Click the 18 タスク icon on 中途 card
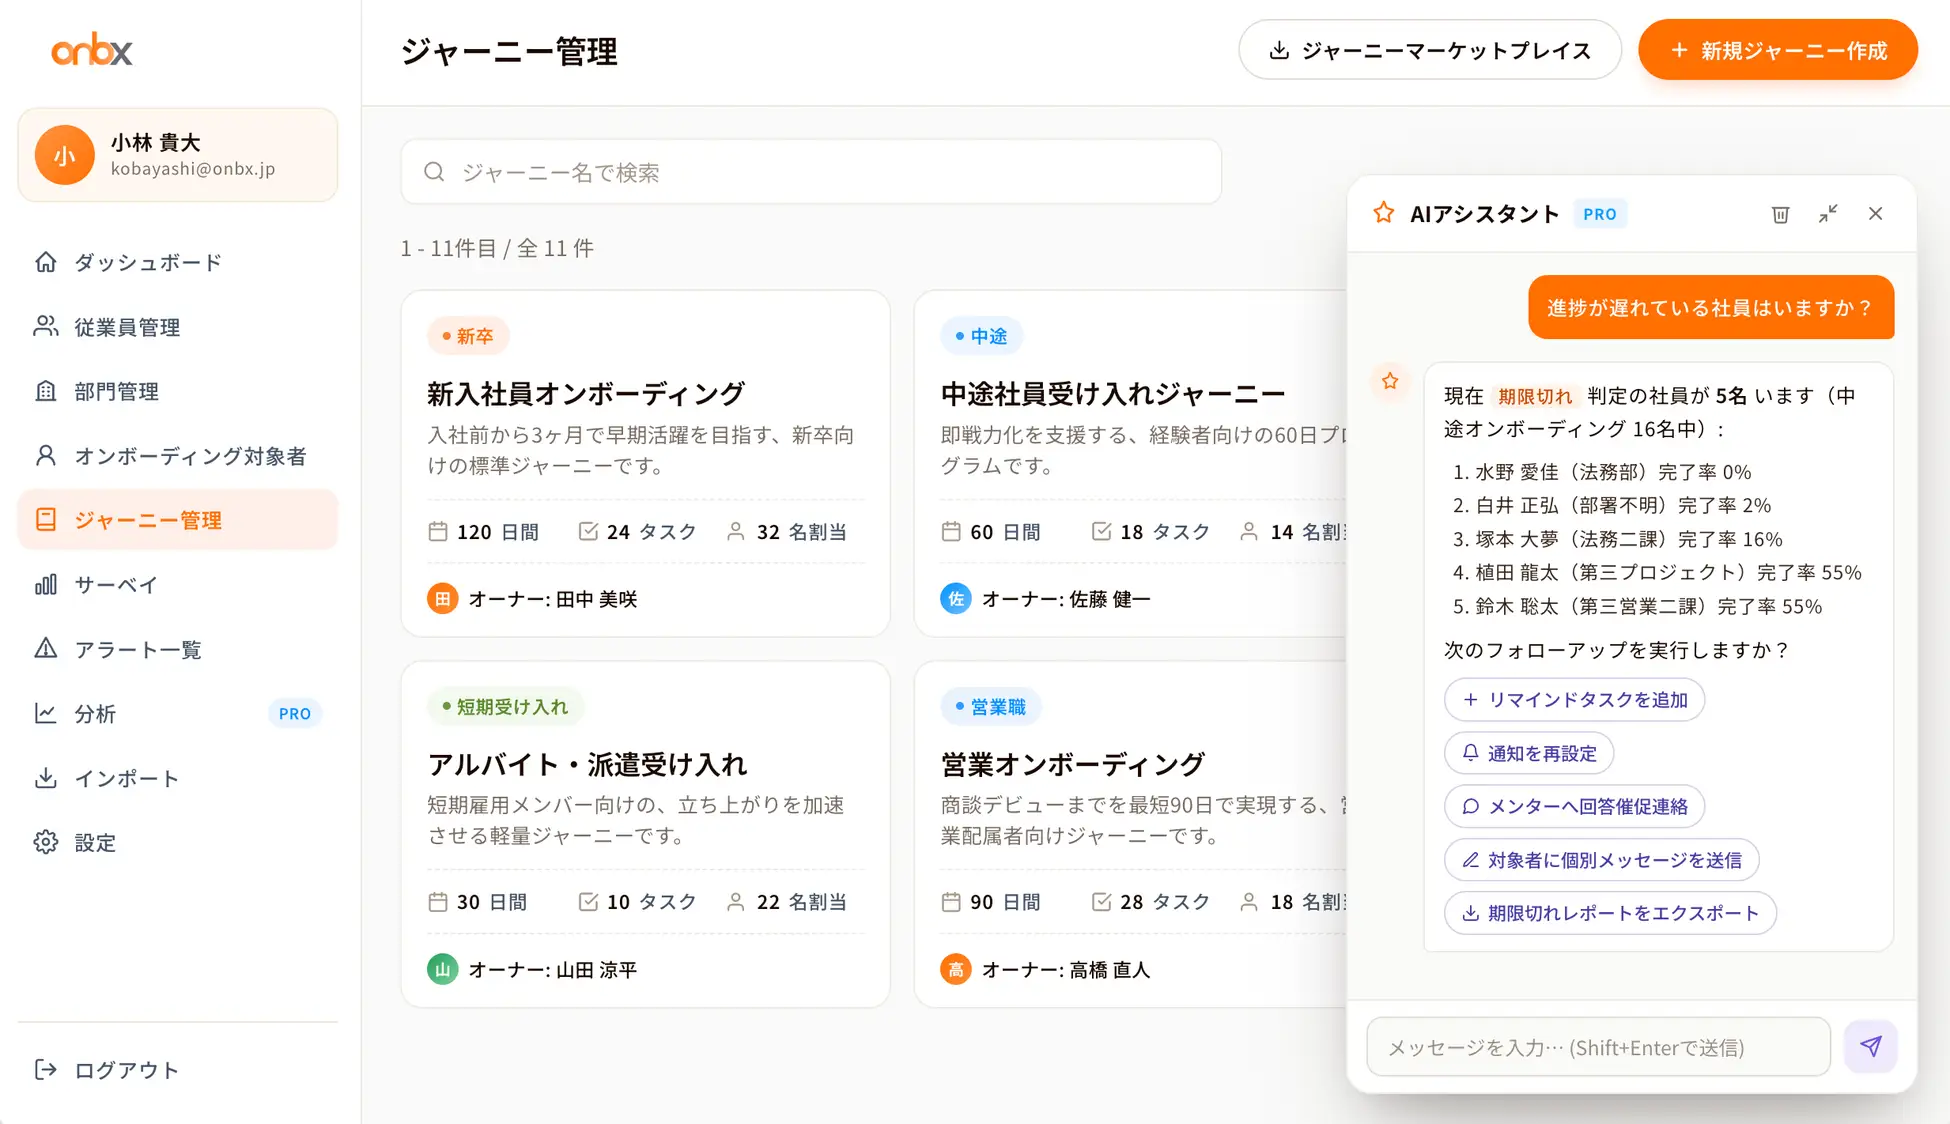1950x1124 pixels. [x=1101, y=531]
